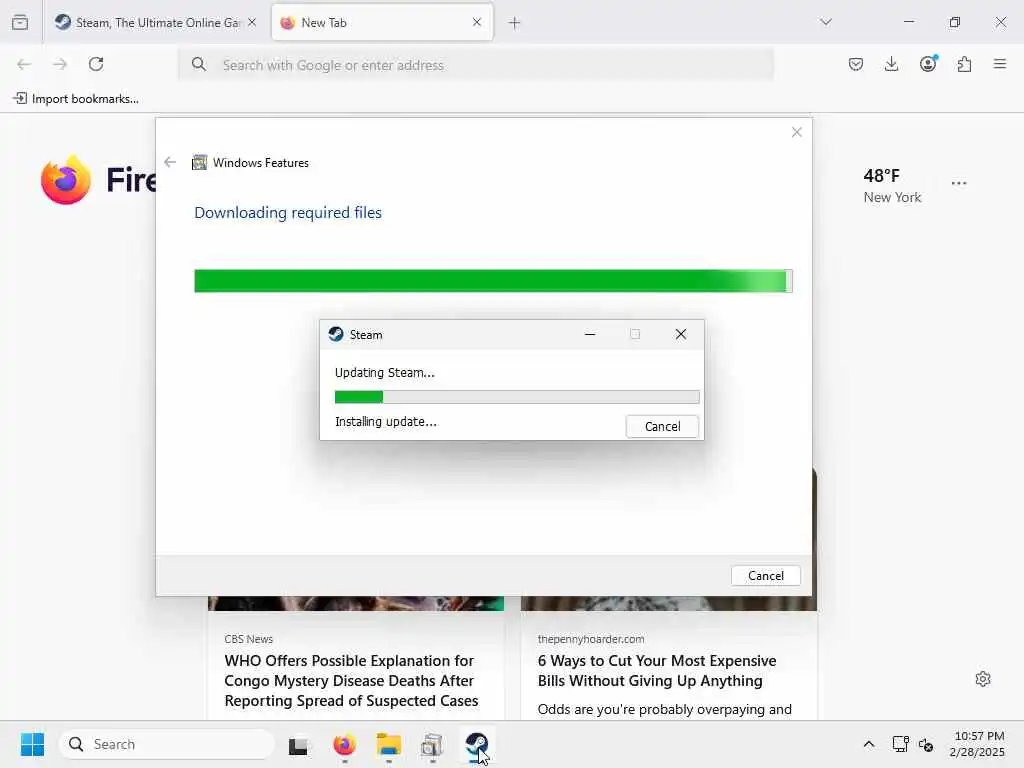
Task: Click the taskbar Search box
Action: click(167, 744)
